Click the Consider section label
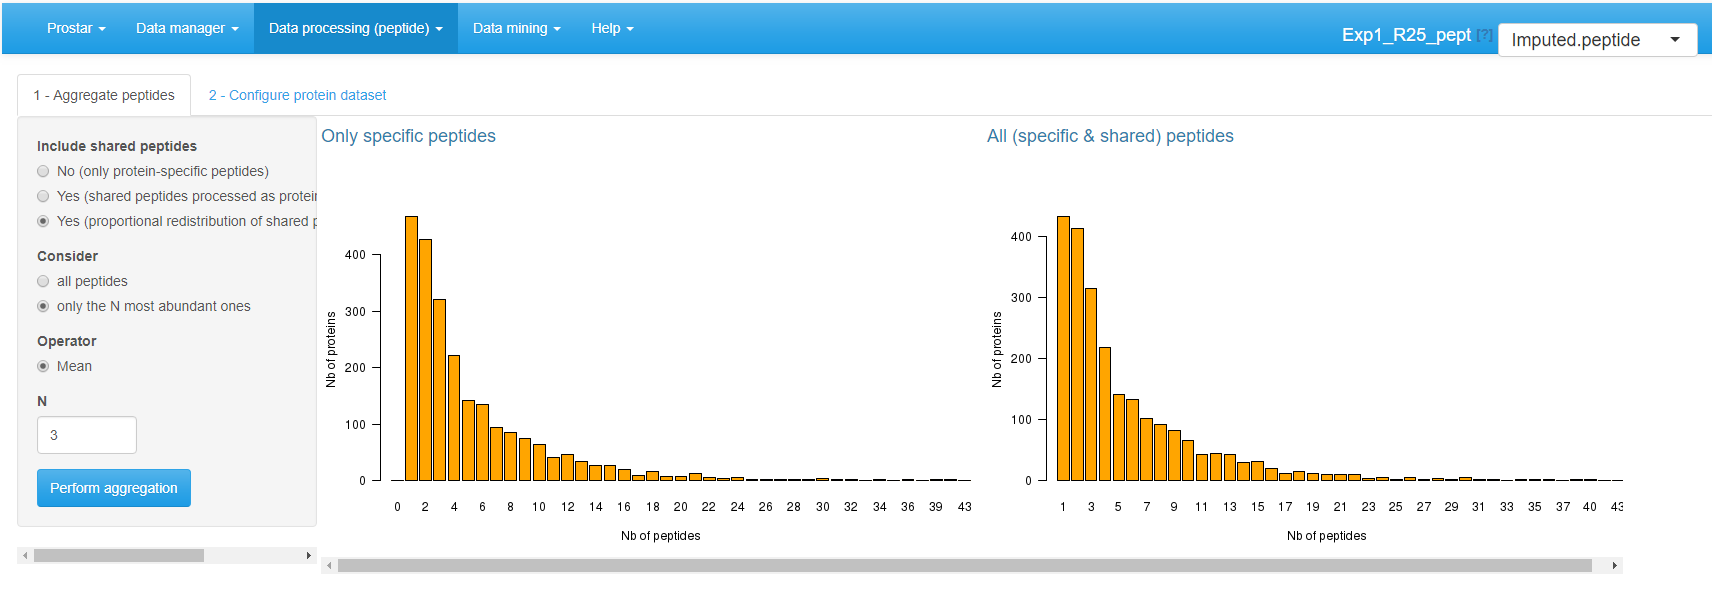The image size is (1712, 596). click(67, 256)
